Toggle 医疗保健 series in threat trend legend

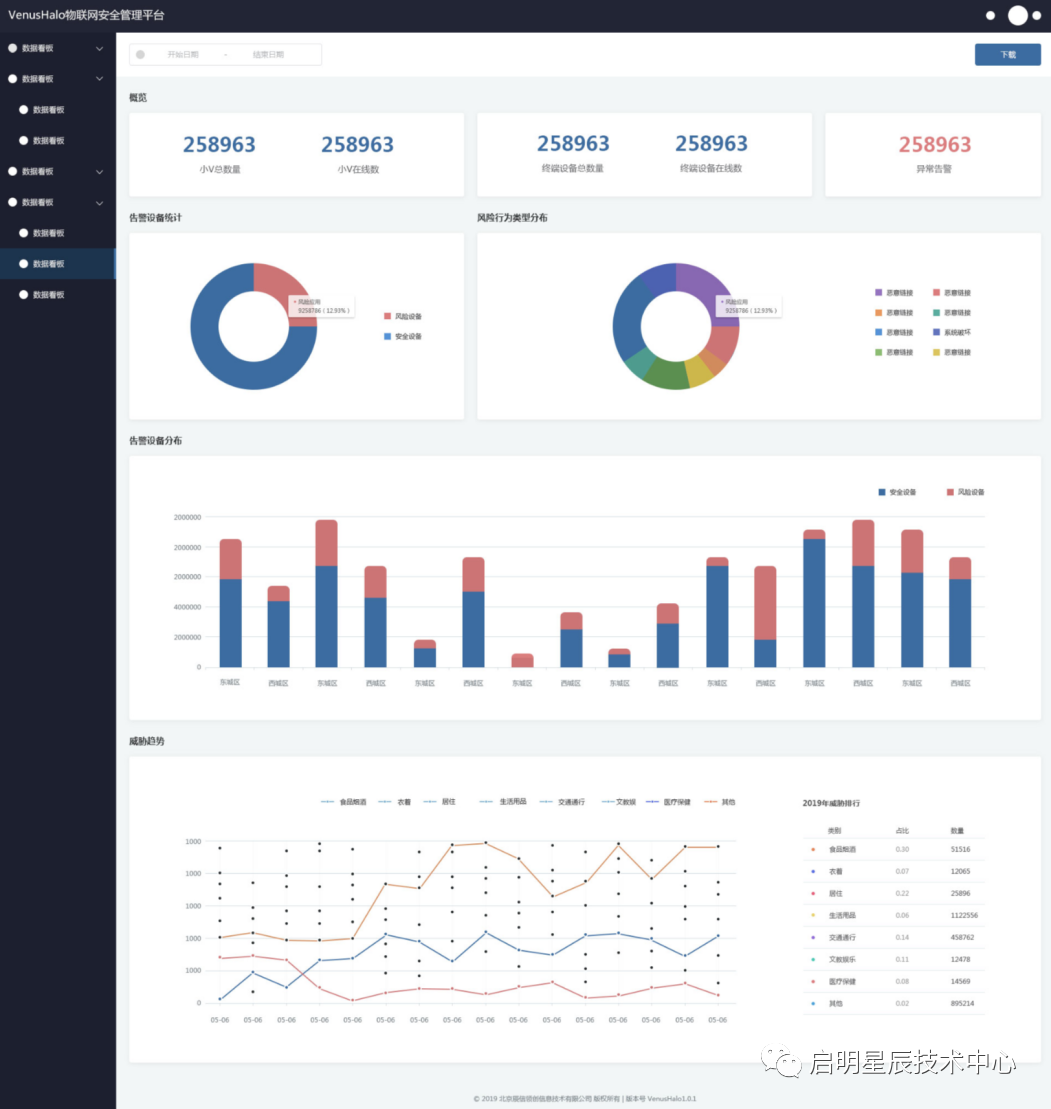tap(653, 802)
